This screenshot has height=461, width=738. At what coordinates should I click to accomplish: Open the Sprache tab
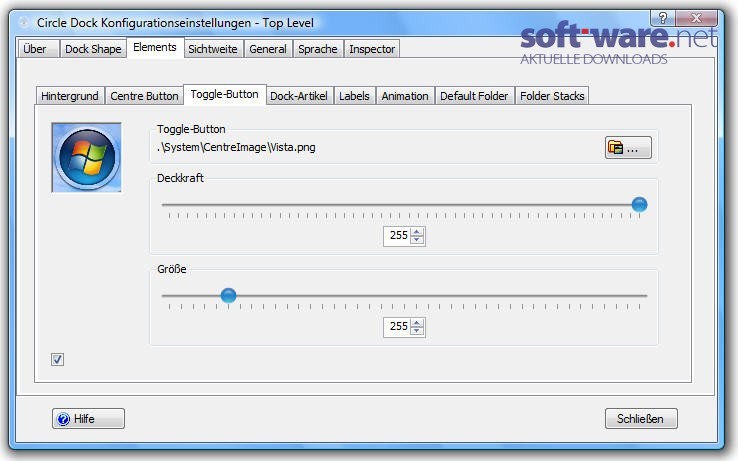[x=318, y=49]
